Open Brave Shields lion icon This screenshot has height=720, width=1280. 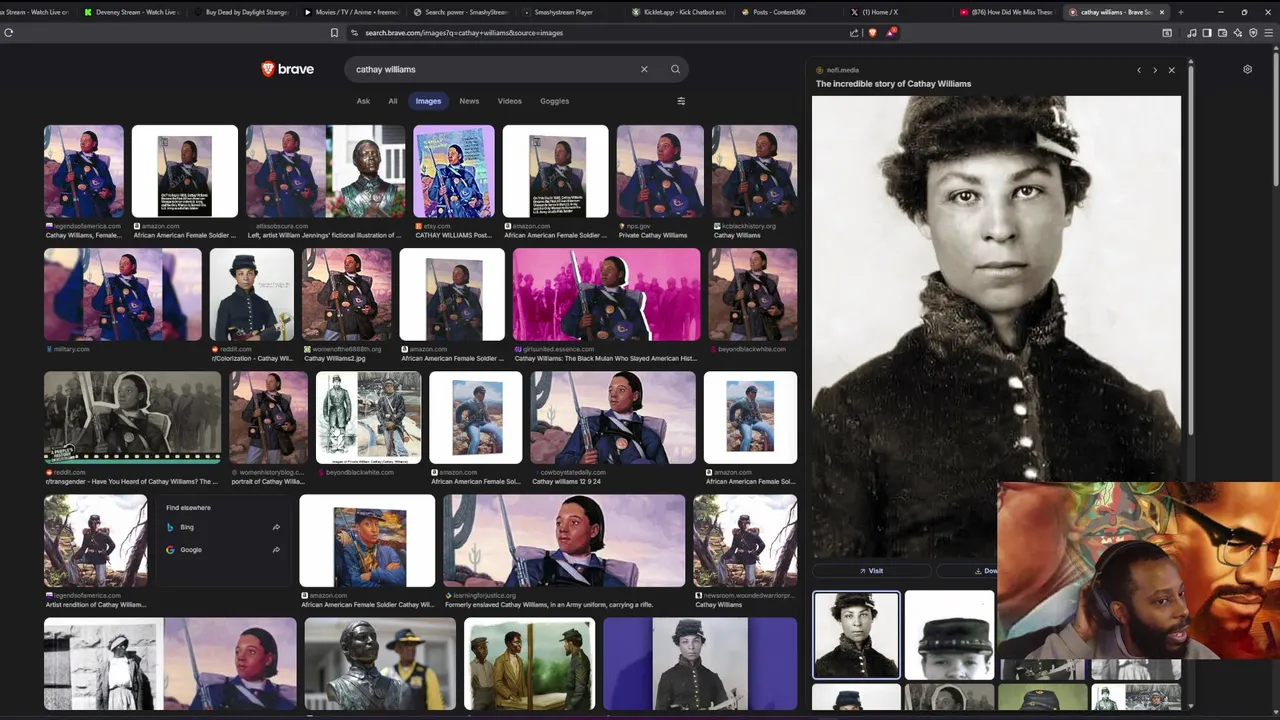(x=872, y=32)
